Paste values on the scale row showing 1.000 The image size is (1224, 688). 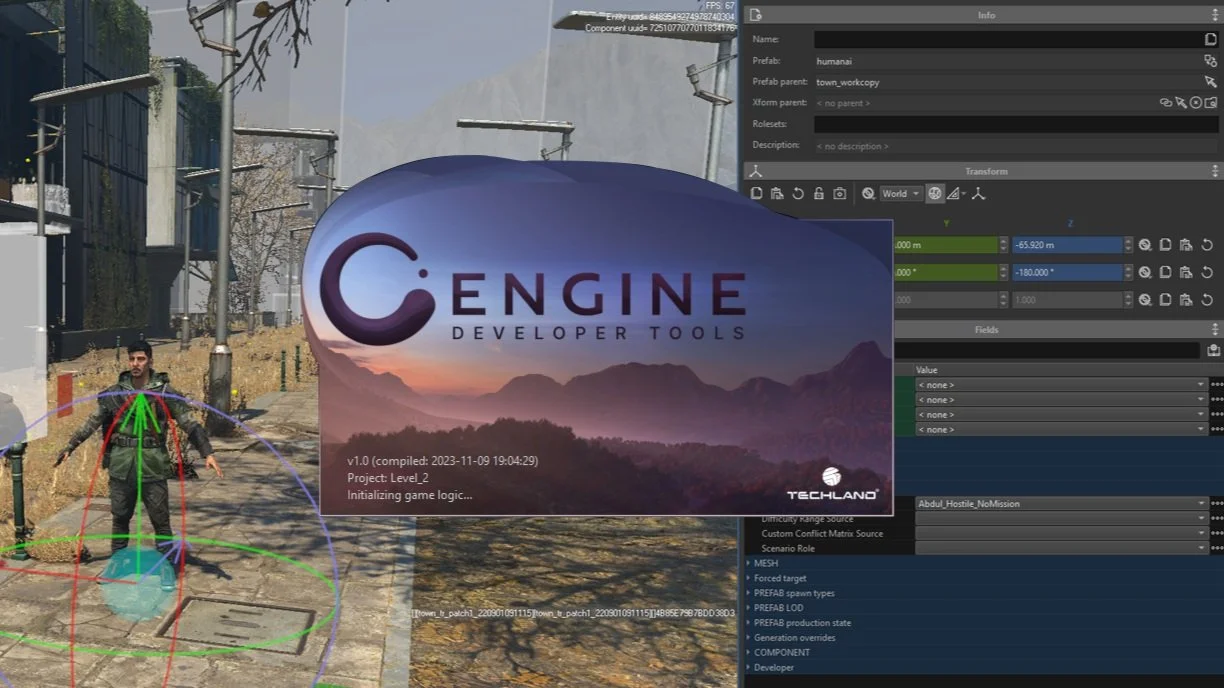pyautogui.click(x=1186, y=299)
